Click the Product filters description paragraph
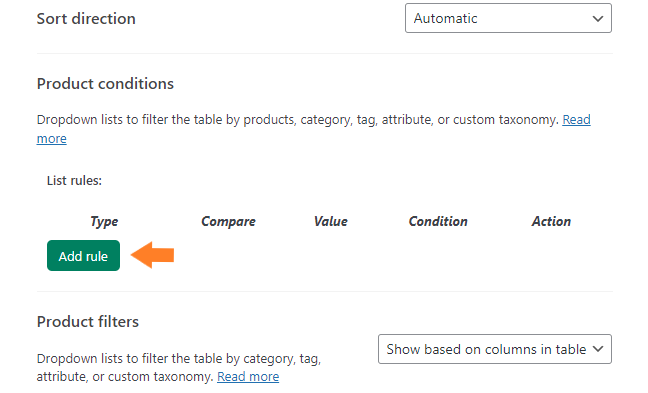Screen dimensions: 648x393 tap(179, 367)
